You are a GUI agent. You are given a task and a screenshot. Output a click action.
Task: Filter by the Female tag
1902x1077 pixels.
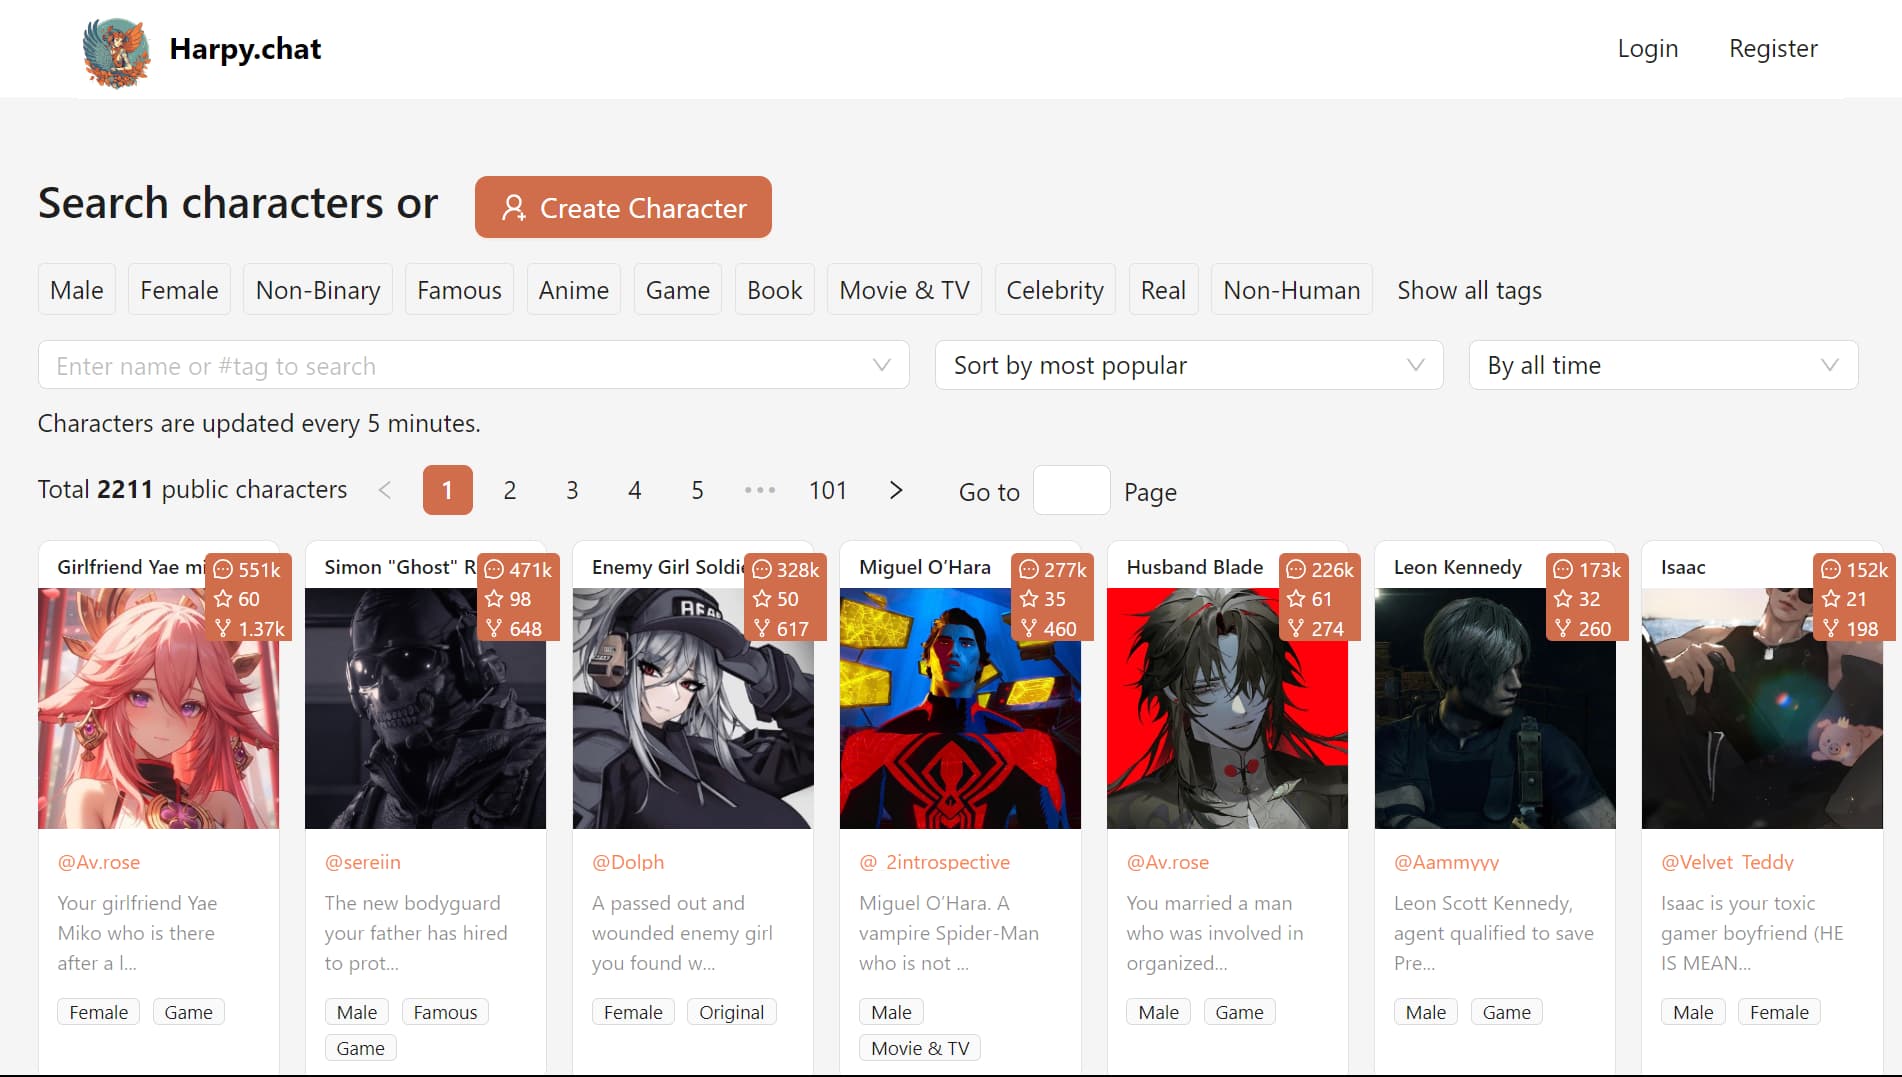pyautogui.click(x=179, y=290)
